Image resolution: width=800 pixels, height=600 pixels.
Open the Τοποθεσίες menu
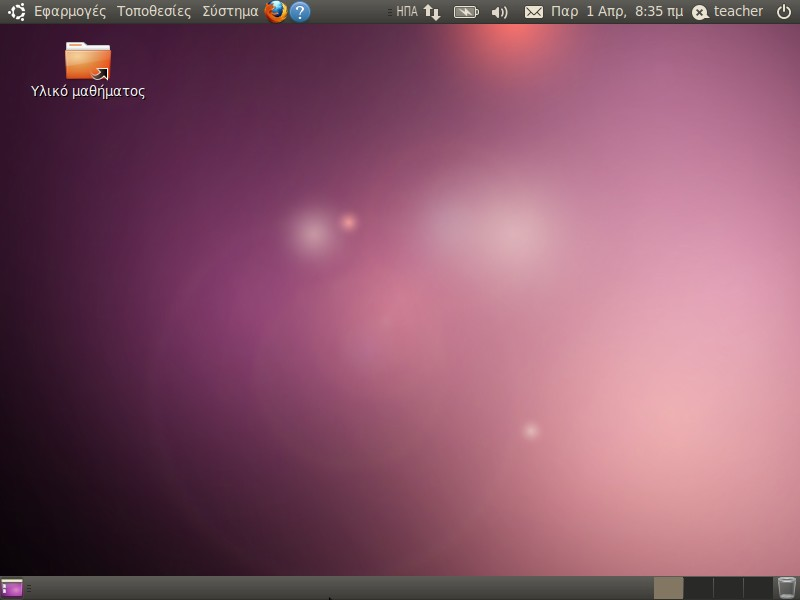[x=154, y=11]
